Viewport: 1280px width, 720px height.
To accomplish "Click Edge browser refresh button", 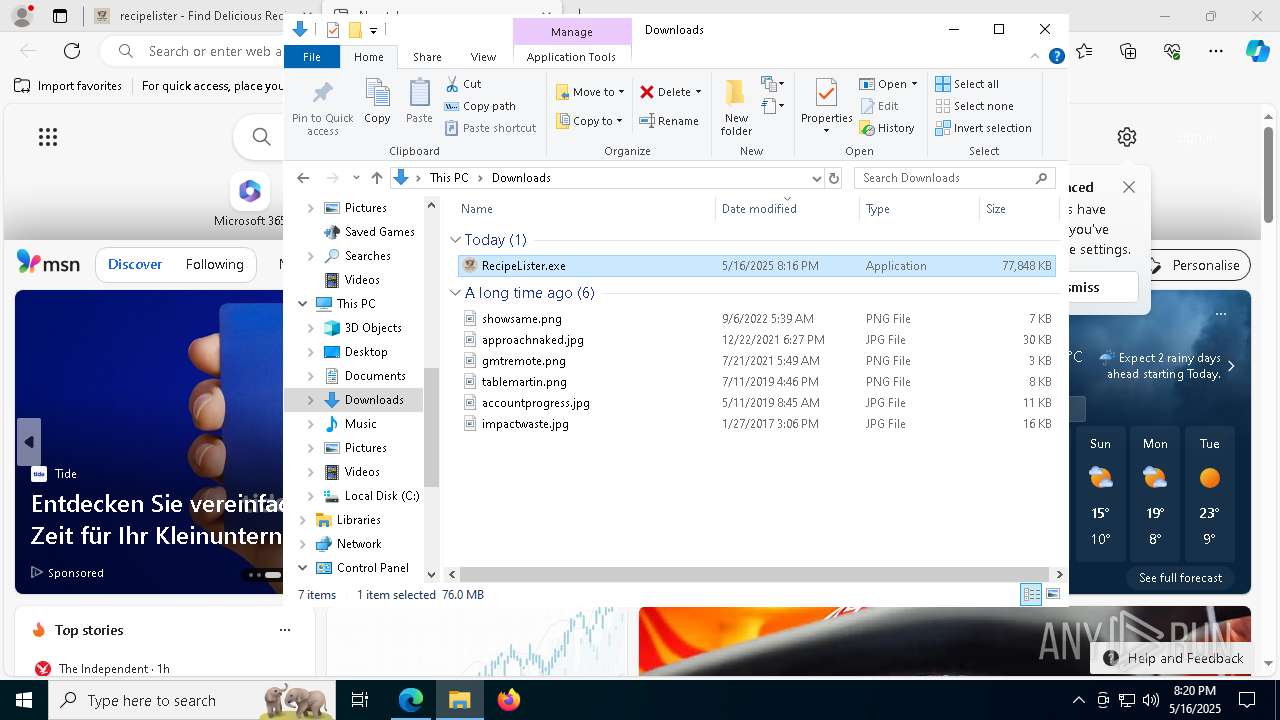I will [72, 51].
